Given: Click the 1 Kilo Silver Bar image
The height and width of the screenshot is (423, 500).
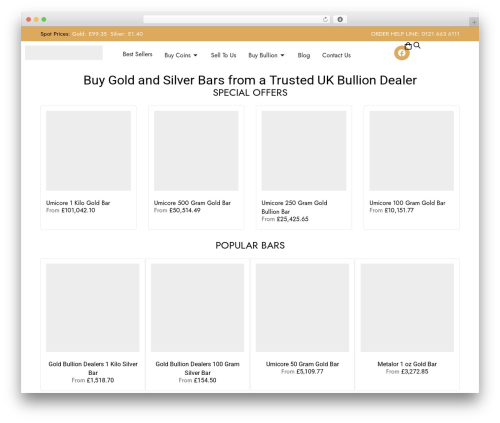Looking at the screenshot, I should tap(93, 308).
